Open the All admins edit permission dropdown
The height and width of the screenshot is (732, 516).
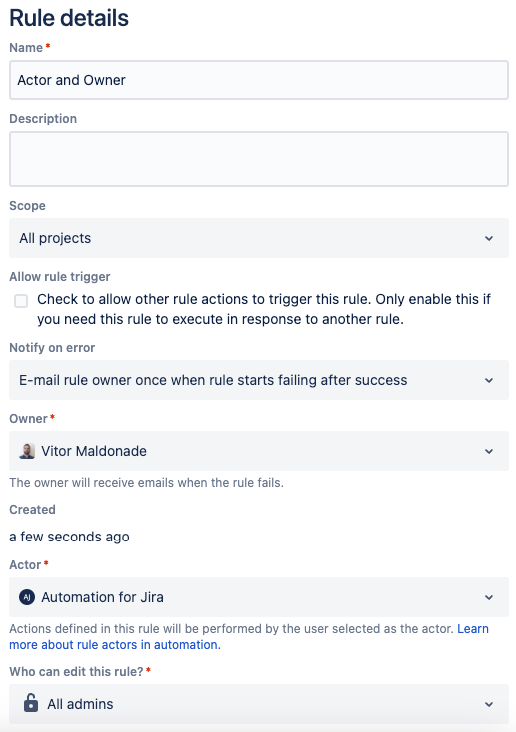click(x=259, y=704)
